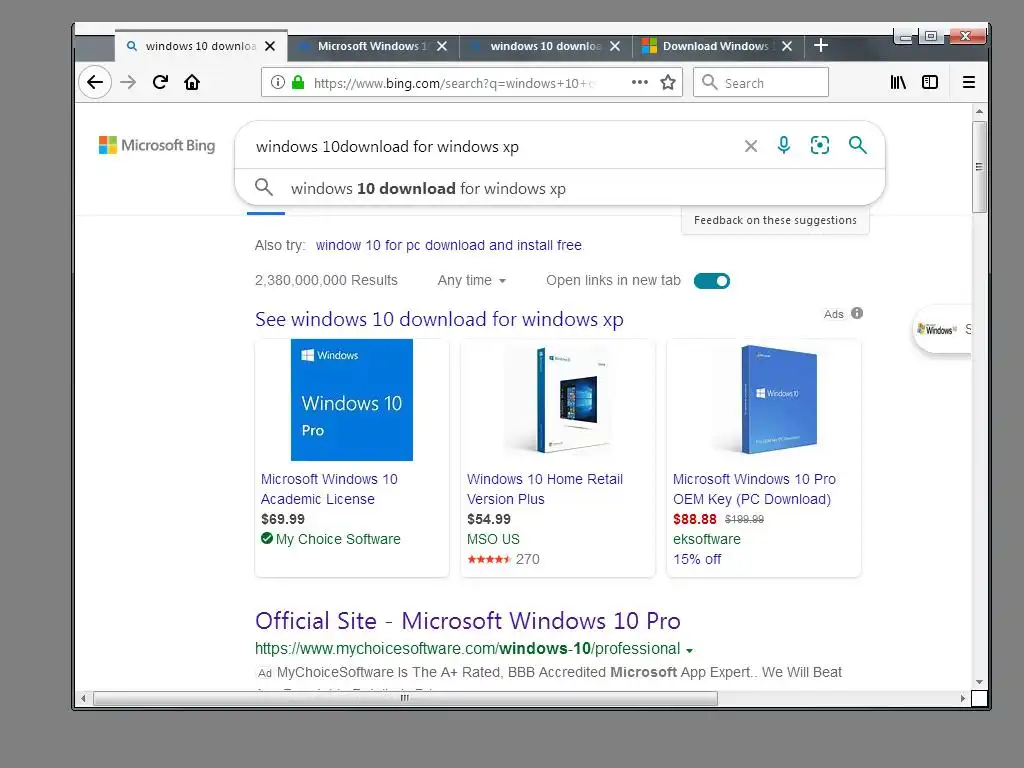
Task: Expand the mychoicesoftware URL dropdown arrow
Action: (690, 650)
